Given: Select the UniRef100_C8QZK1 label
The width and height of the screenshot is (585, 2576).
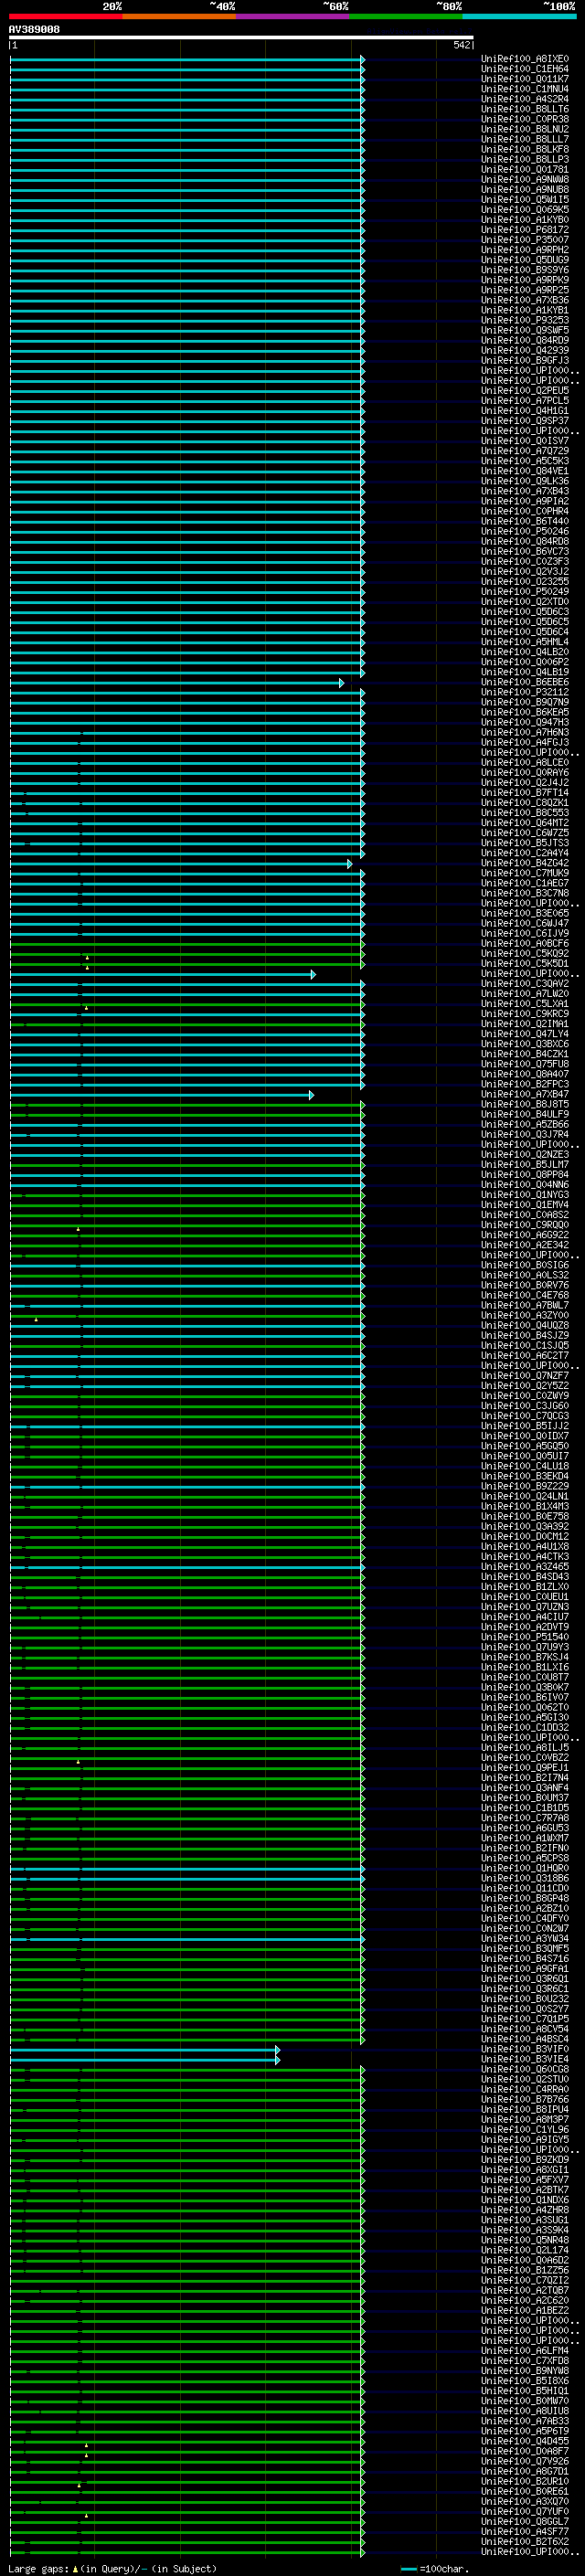Looking at the screenshot, I should [x=525, y=803].
